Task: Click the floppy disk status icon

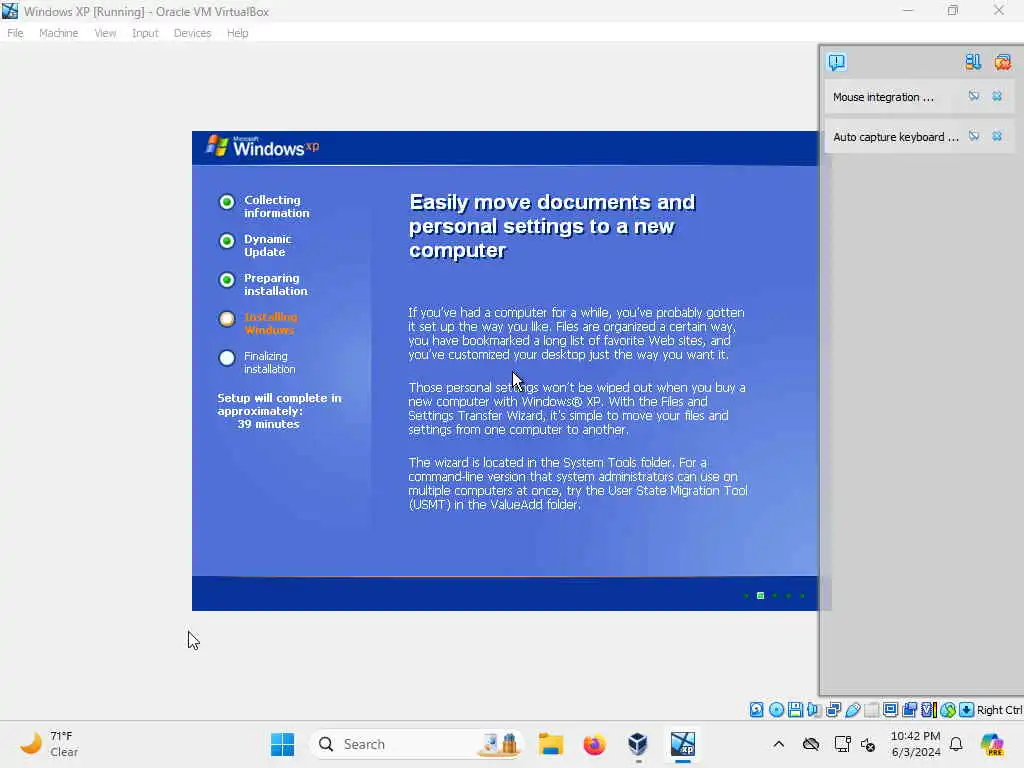Action: (x=795, y=710)
